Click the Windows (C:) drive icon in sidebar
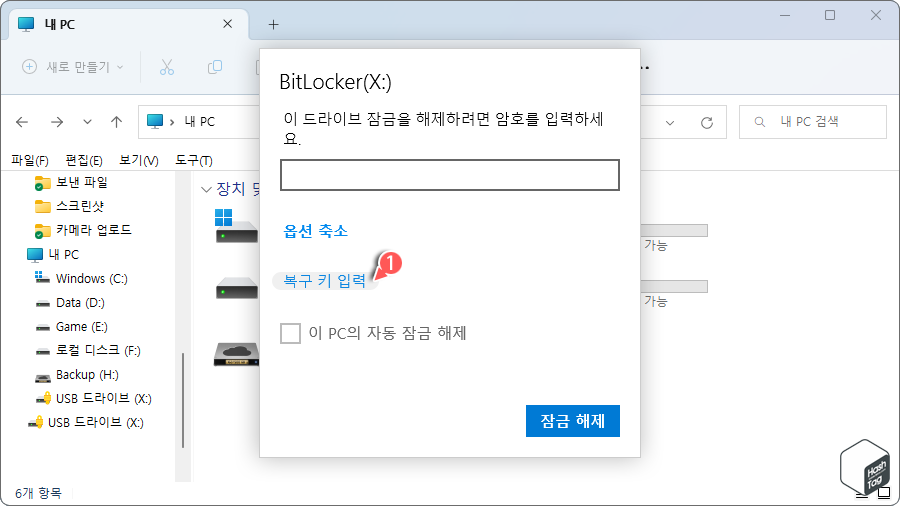The image size is (900, 506). [x=42, y=278]
